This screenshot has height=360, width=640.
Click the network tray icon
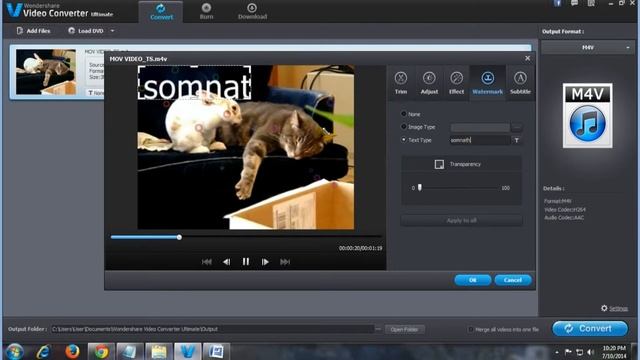point(579,352)
